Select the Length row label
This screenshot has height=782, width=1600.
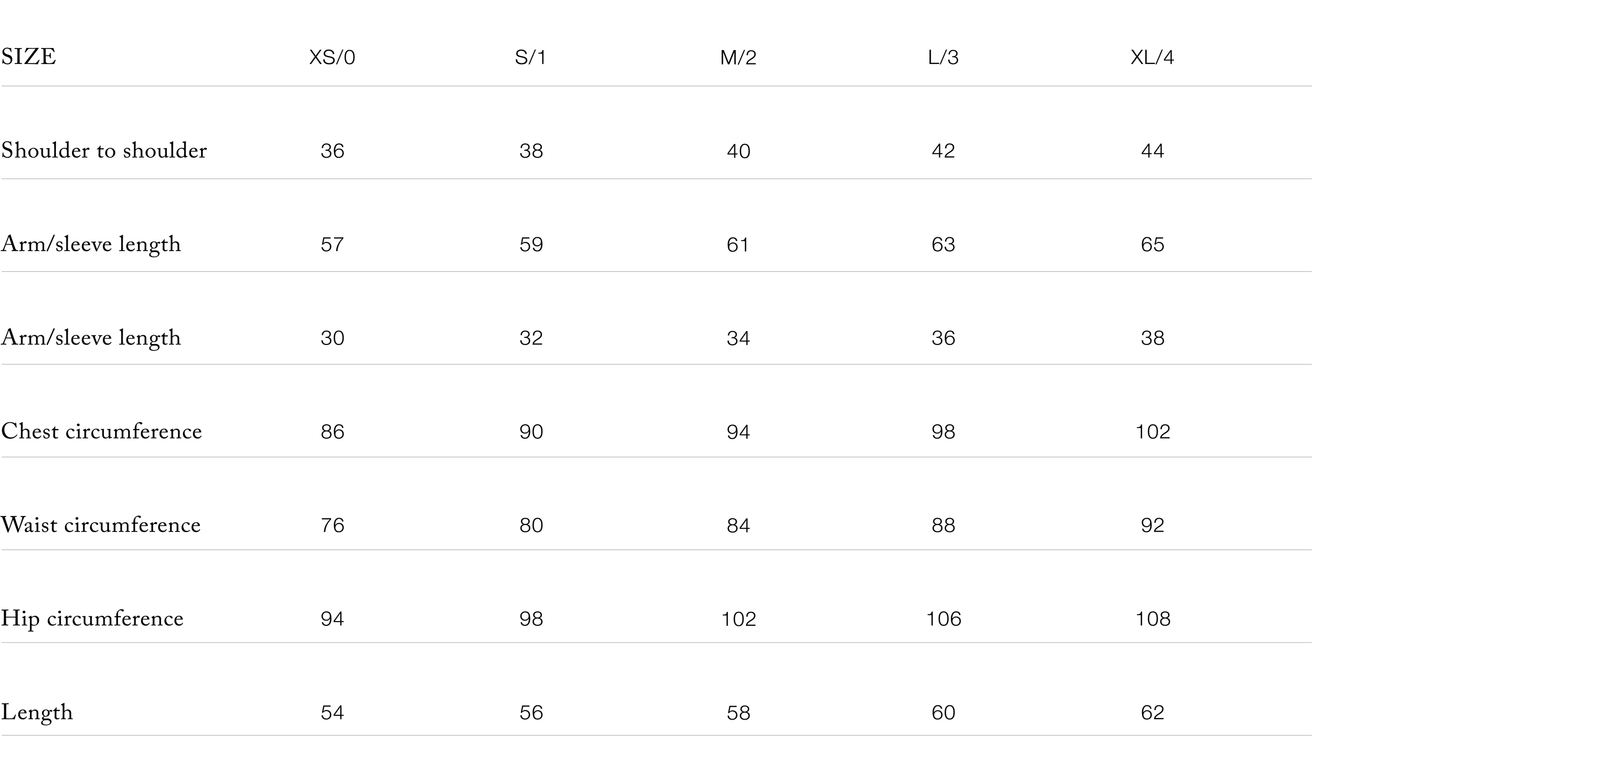pos(37,713)
